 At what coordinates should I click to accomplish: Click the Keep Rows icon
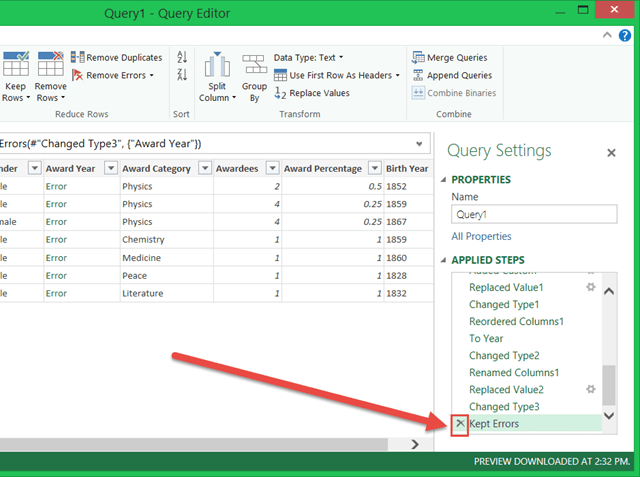coord(14,67)
